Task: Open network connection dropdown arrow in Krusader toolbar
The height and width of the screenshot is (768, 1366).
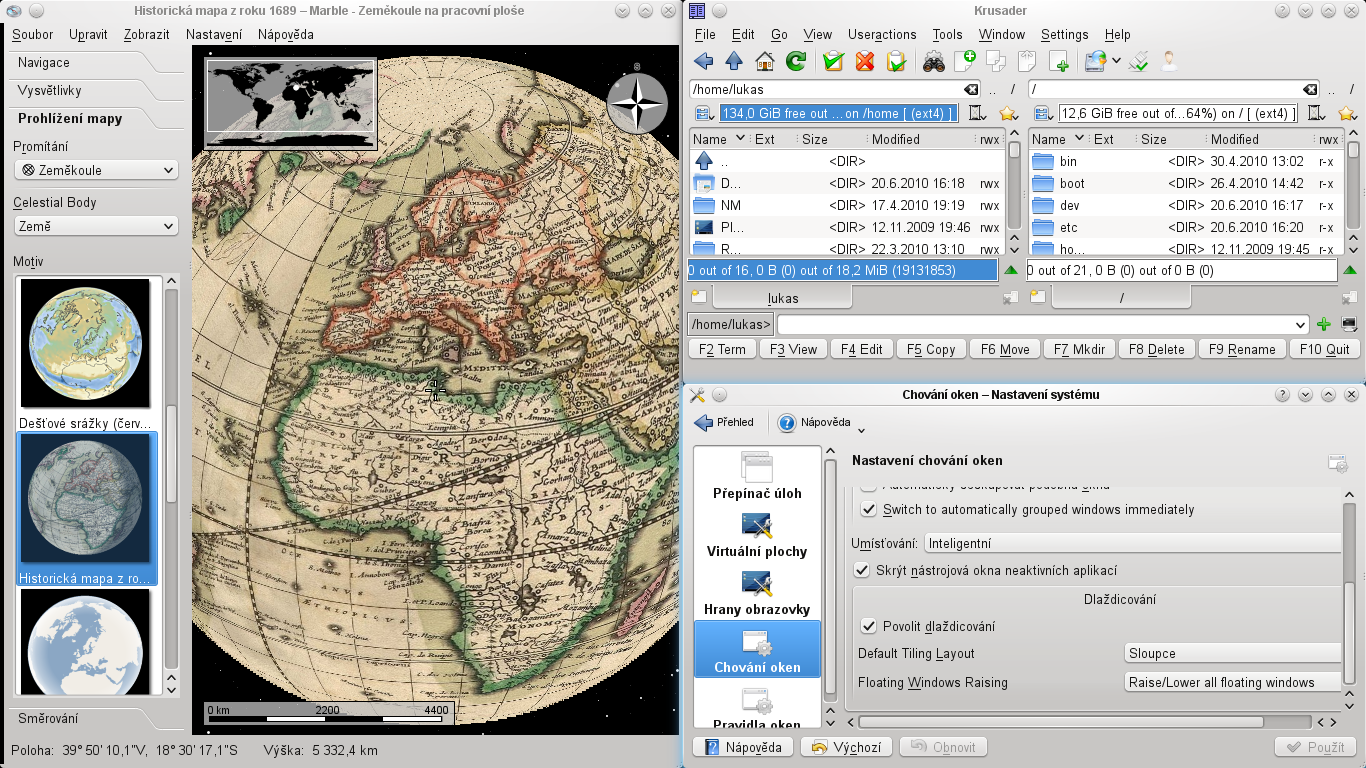Action: tap(1116, 62)
